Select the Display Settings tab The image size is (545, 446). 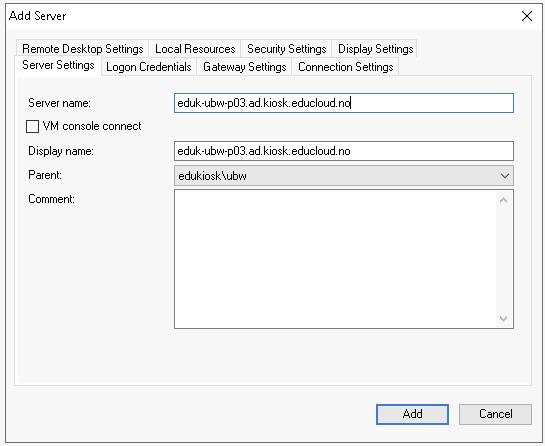tap(375, 49)
